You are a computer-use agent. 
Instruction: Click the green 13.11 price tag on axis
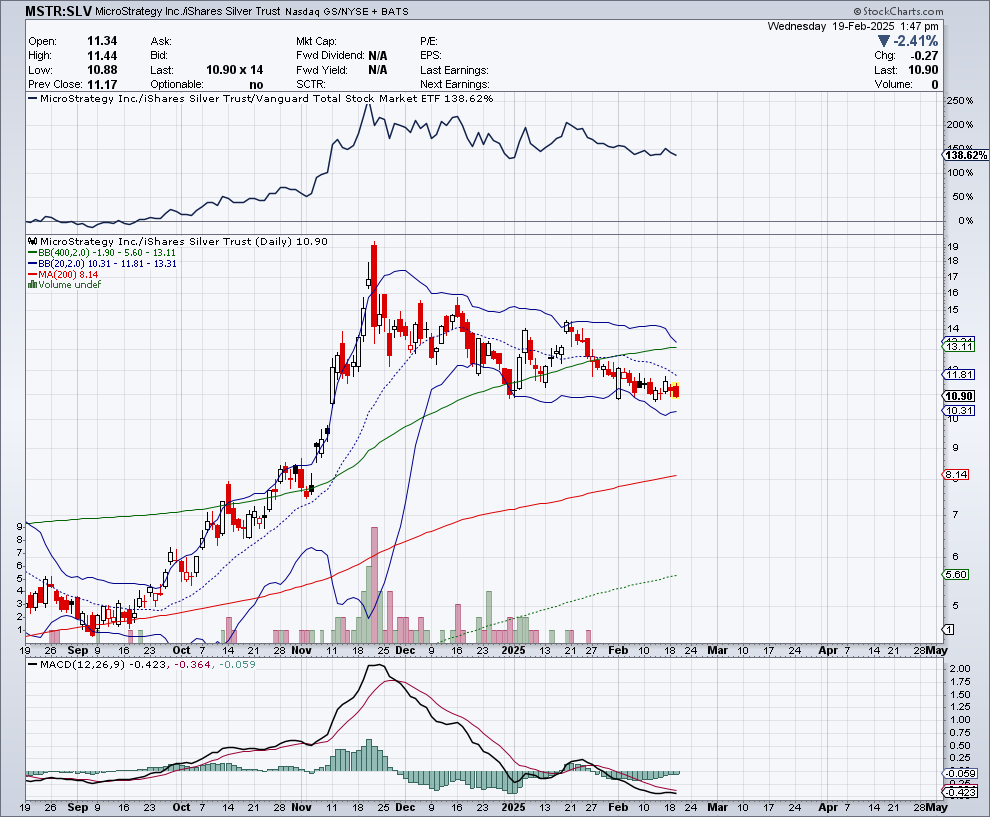tap(959, 347)
